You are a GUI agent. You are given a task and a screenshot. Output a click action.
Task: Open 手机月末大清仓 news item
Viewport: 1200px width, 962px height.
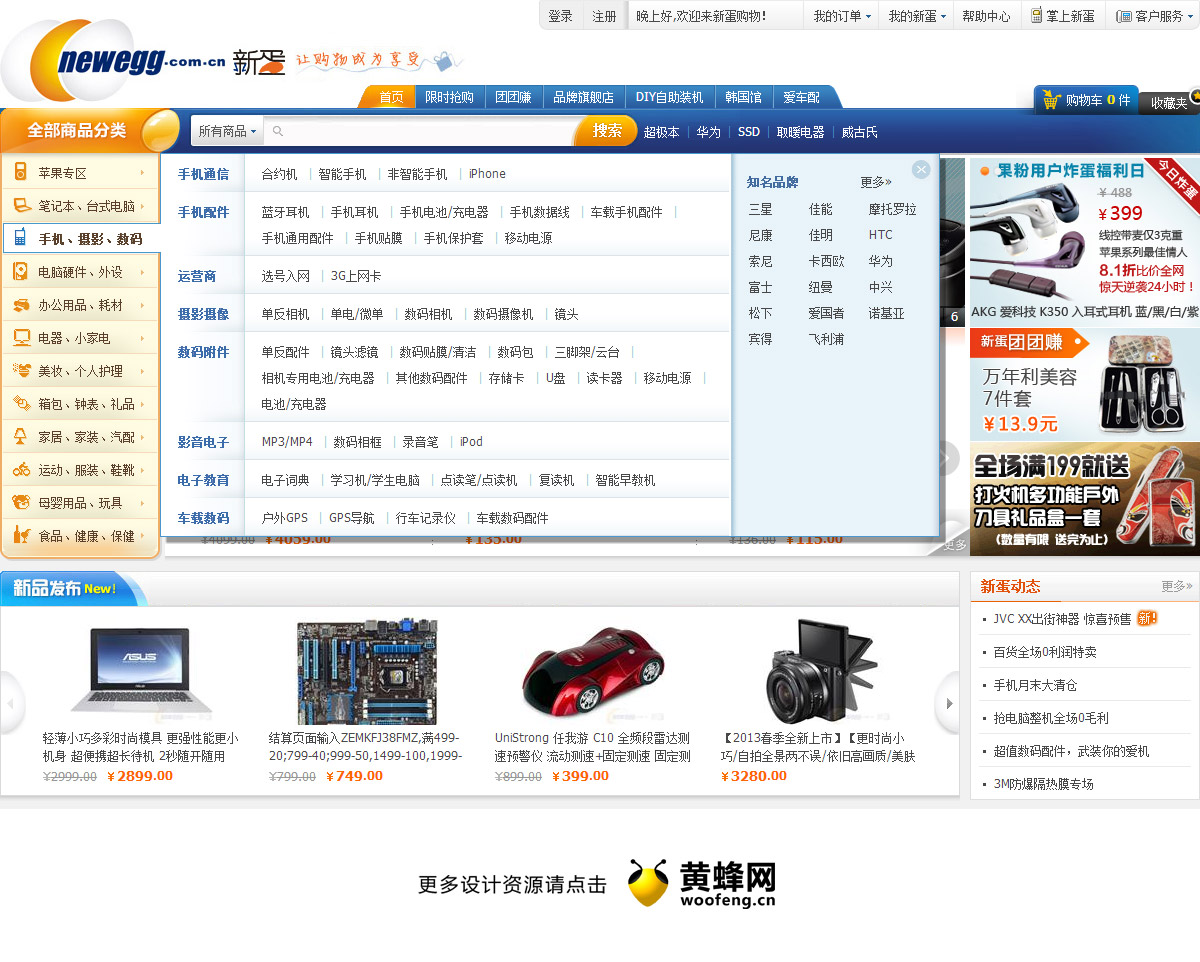tap(1035, 685)
